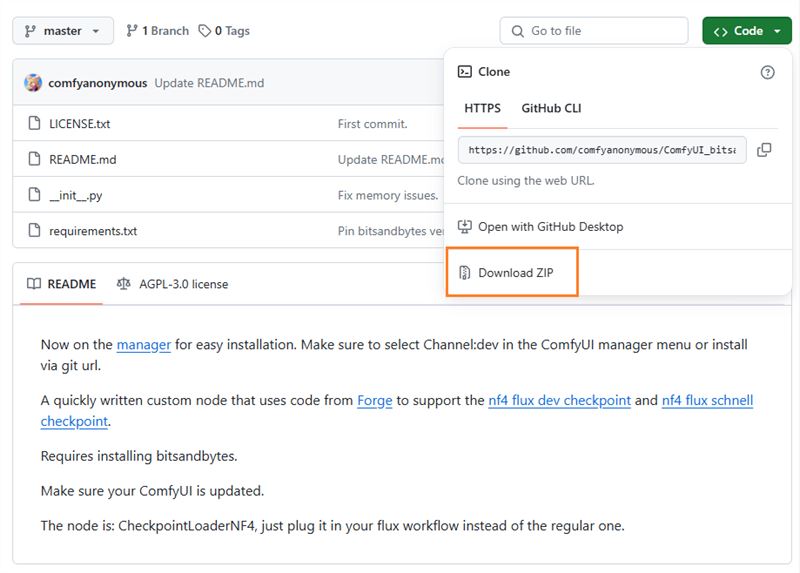Open the LICENSE.txt file
800x573 pixels.
(80, 124)
